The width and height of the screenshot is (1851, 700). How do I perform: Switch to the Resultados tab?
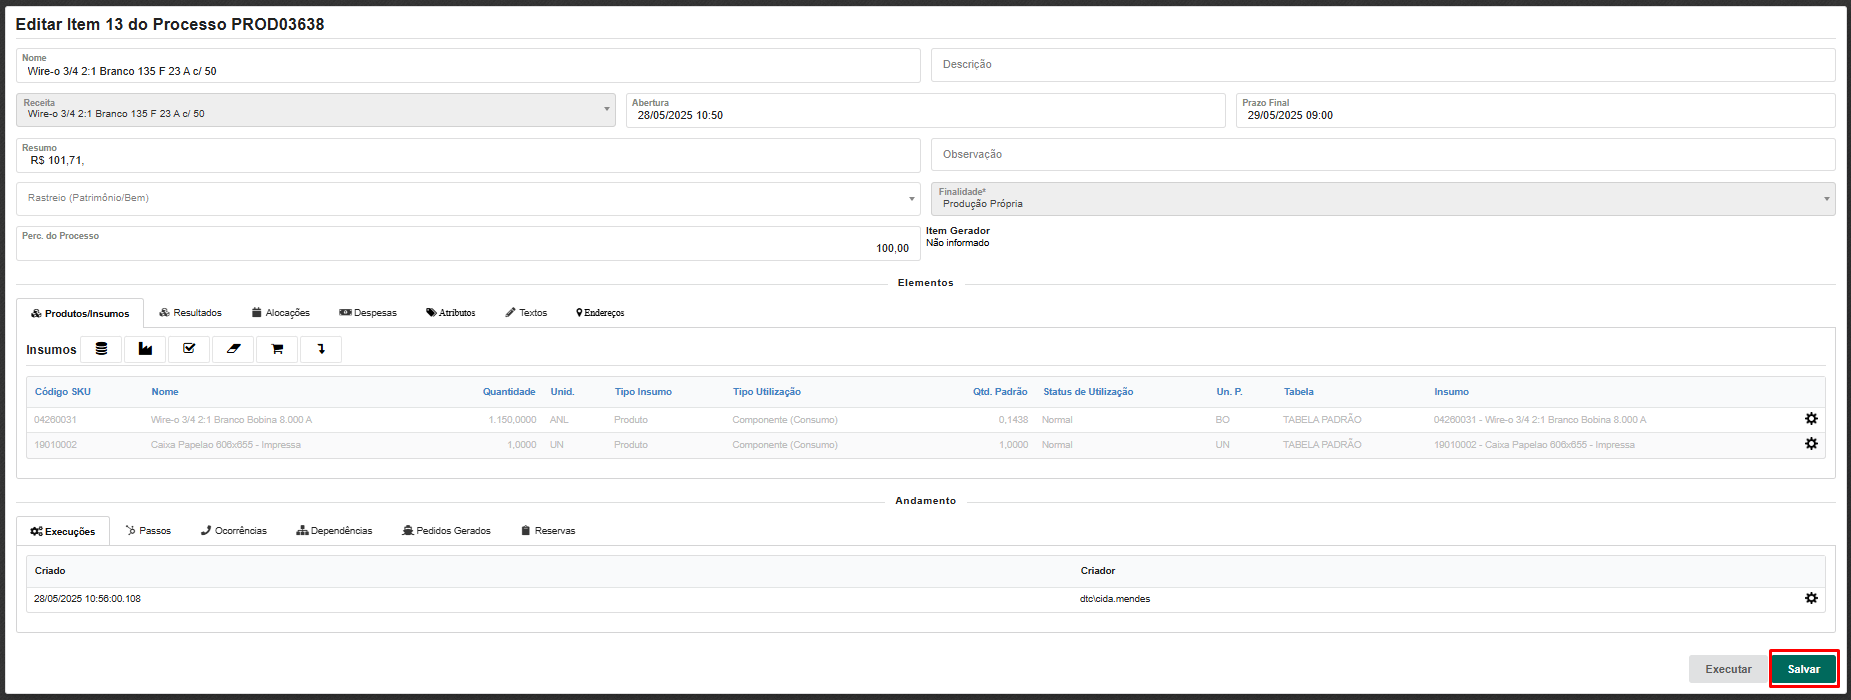(190, 313)
